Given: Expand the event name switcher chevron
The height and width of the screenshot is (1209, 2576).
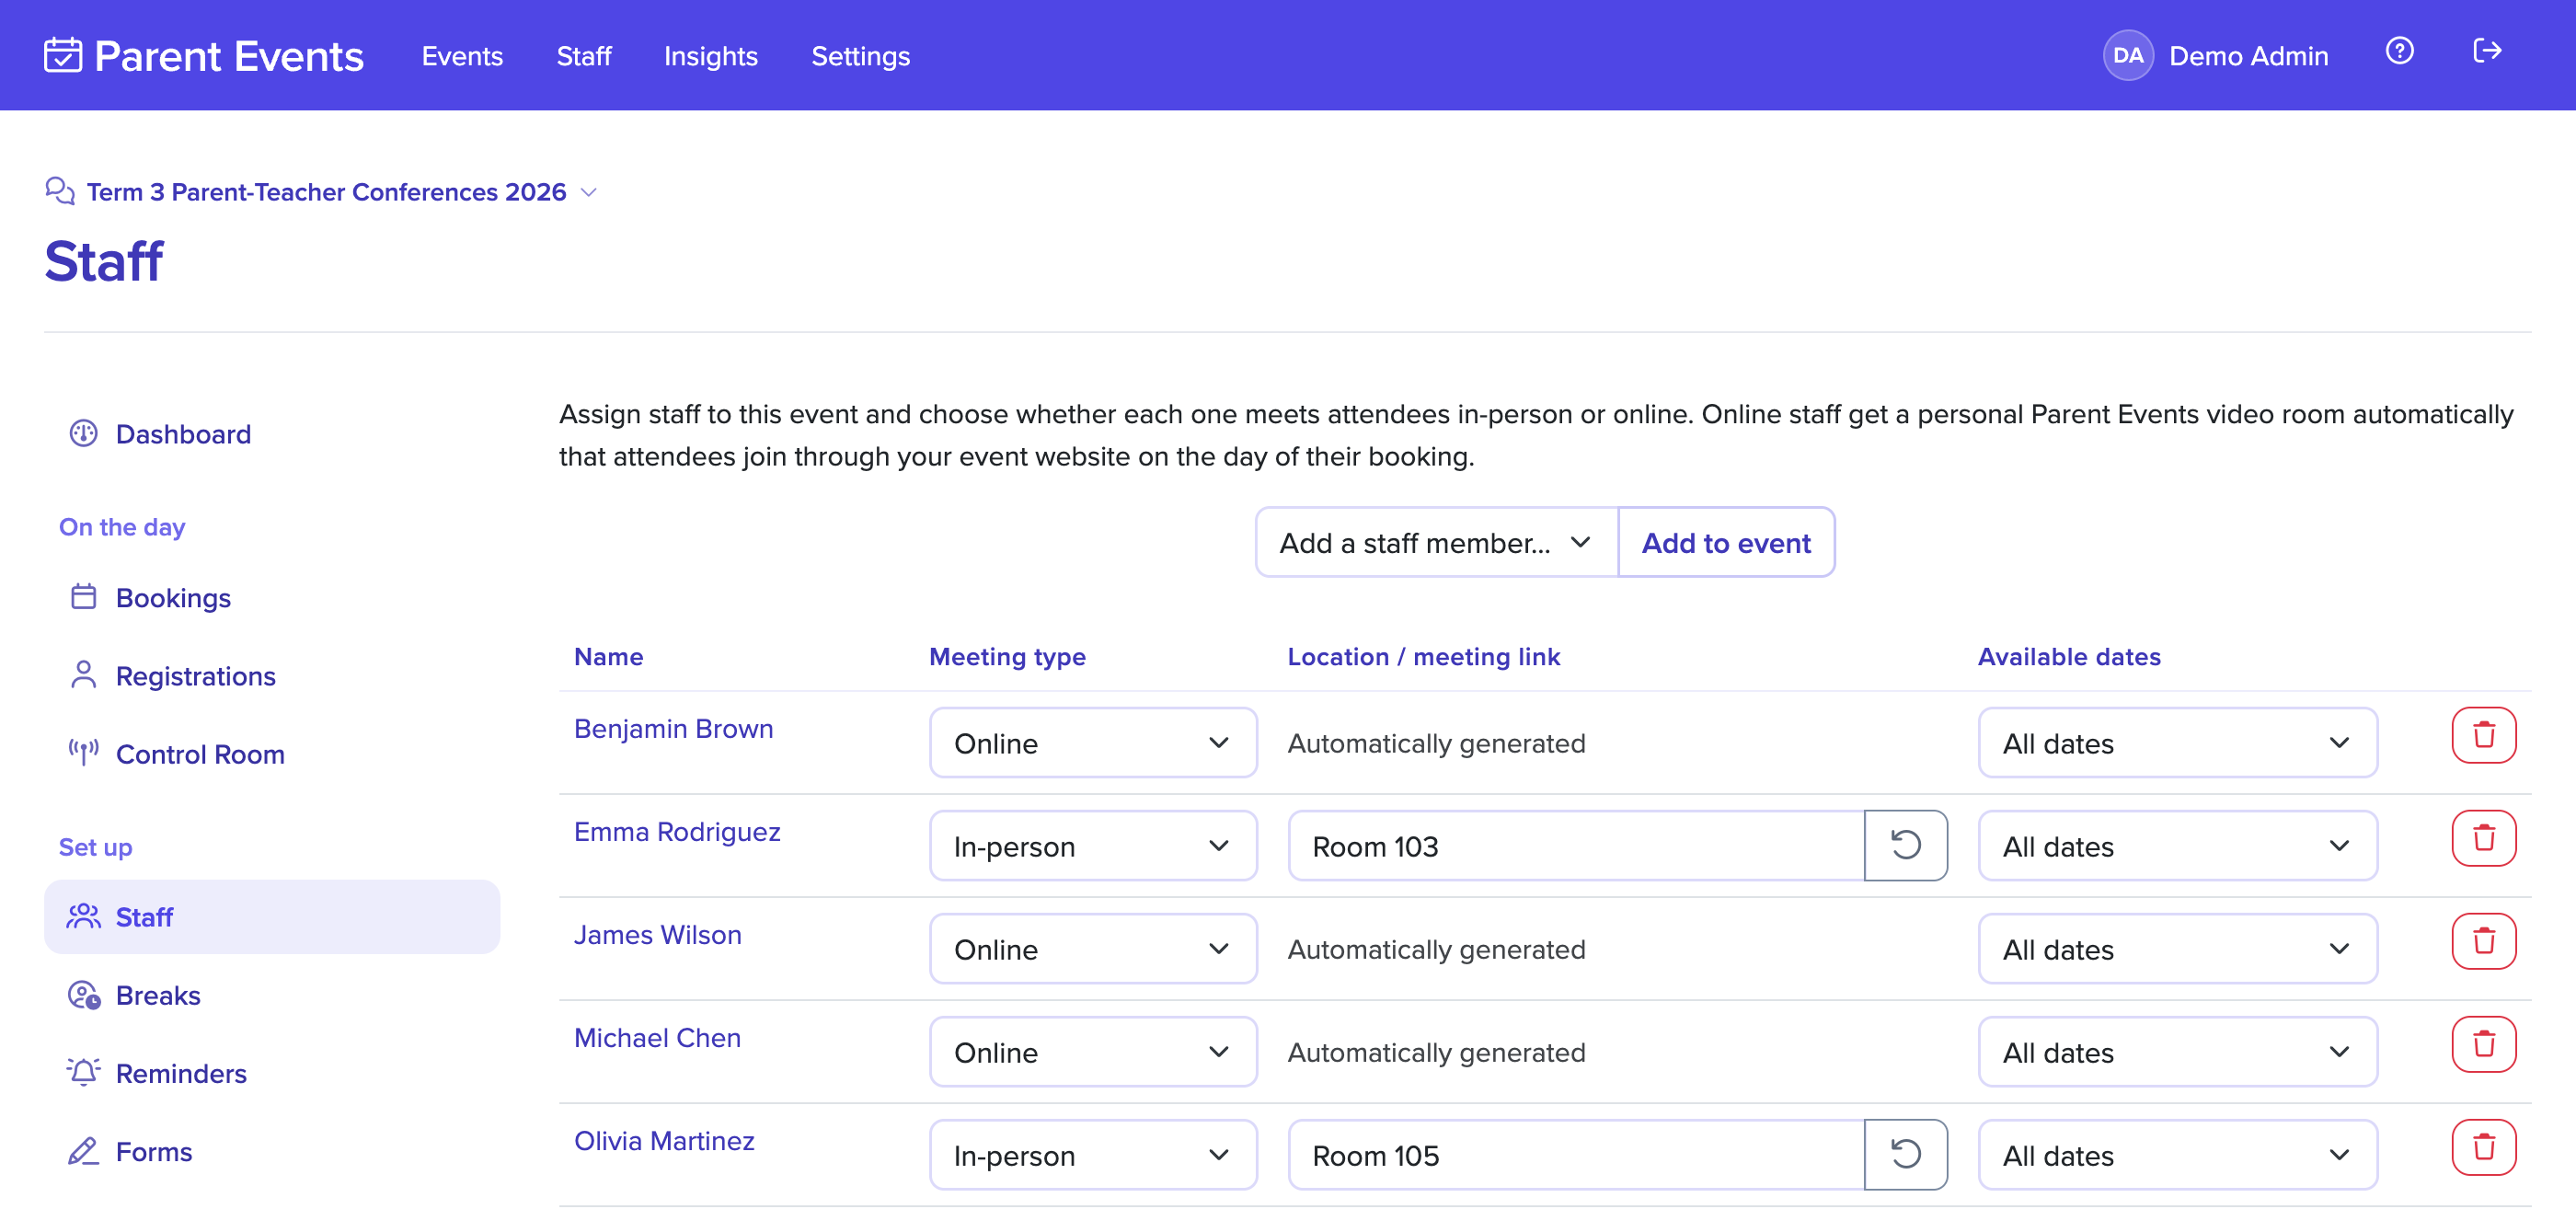Looking at the screenshot, I should click(x=589, y=192).
